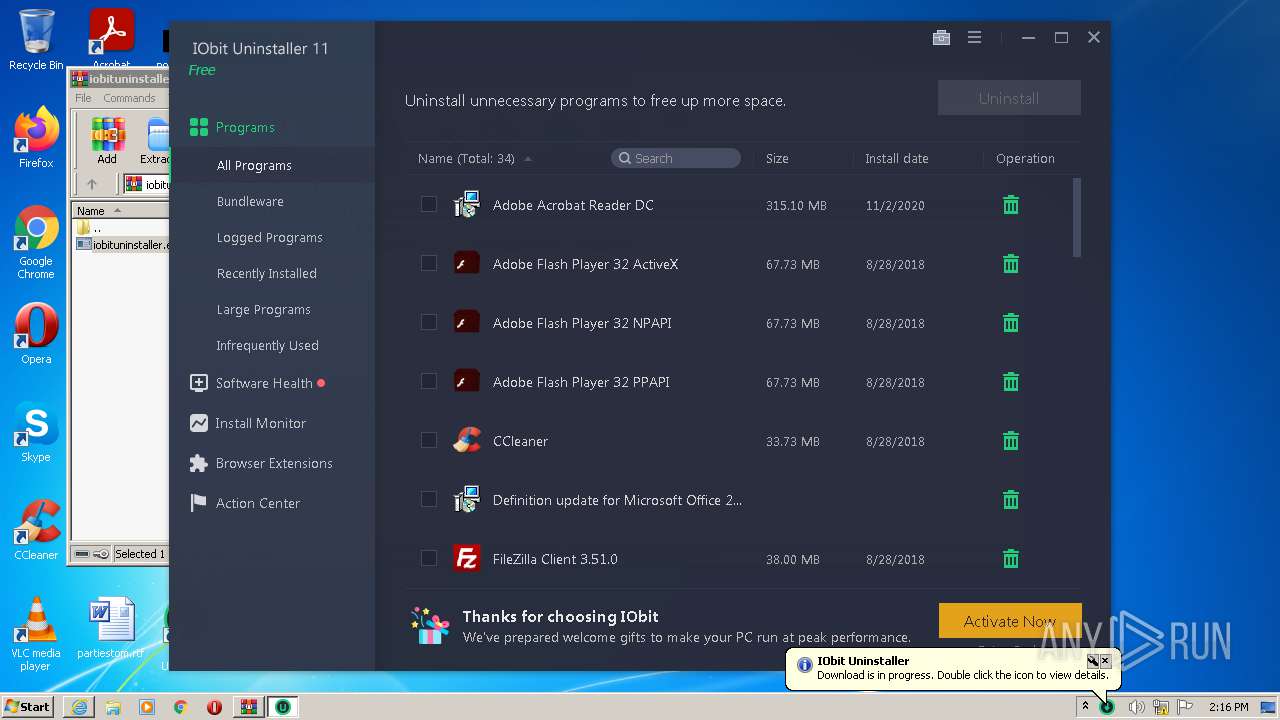Click the trash icon for FileZilla Client 3.51.0
The image size is (1280, 720).
click(x=1011, y=559)
